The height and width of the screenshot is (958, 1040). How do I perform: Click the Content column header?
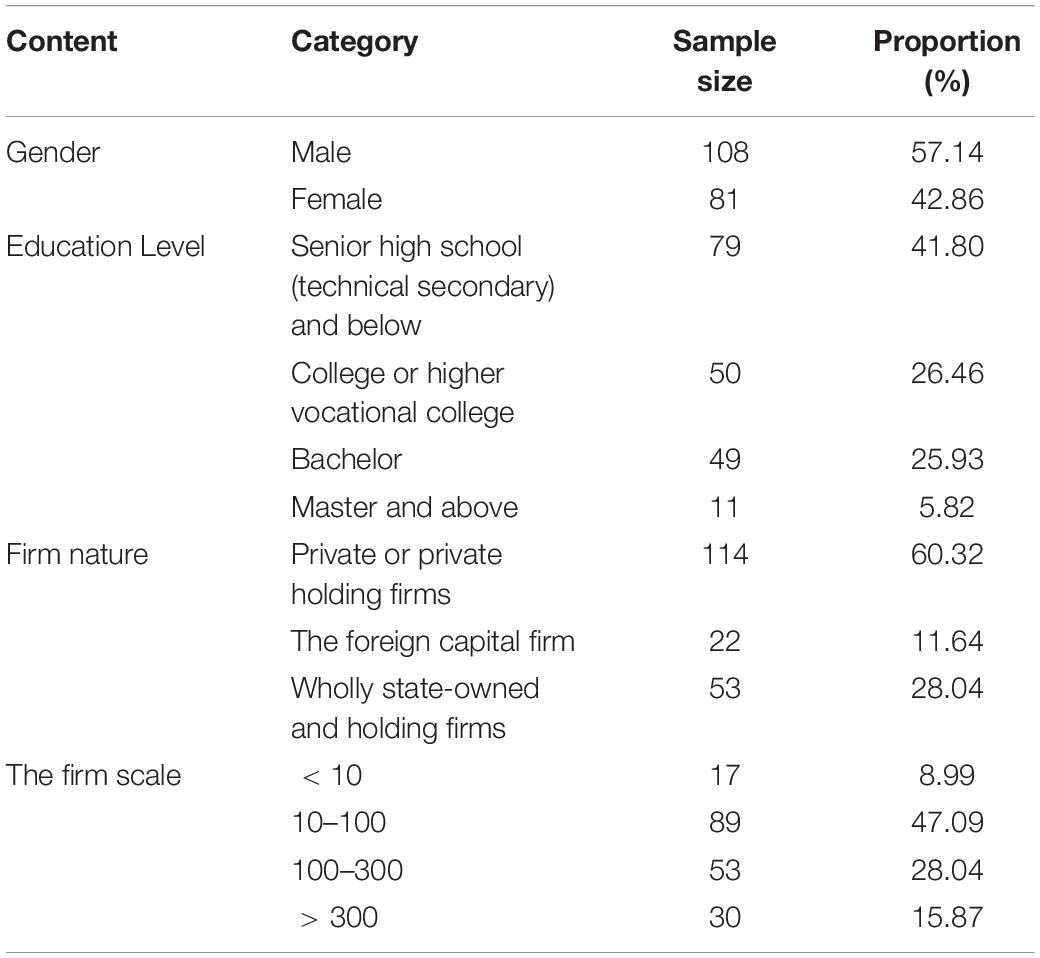point(62,41)
